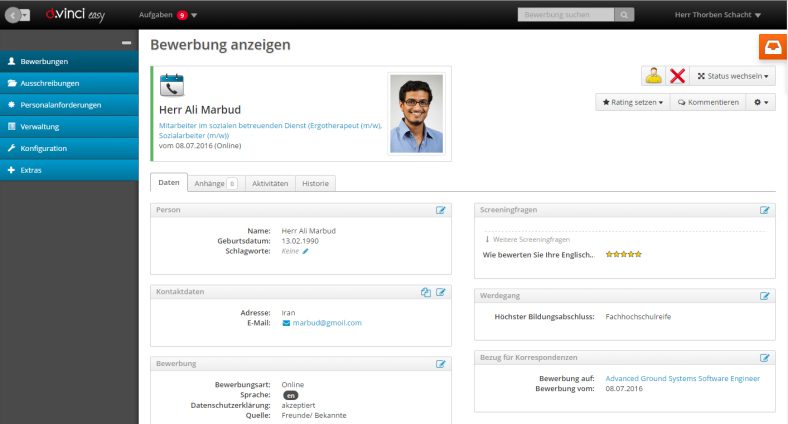
Task: Open the Mitarbeiter im sozialen betreuenden Dienst link
Action: (x=270, y=131)
